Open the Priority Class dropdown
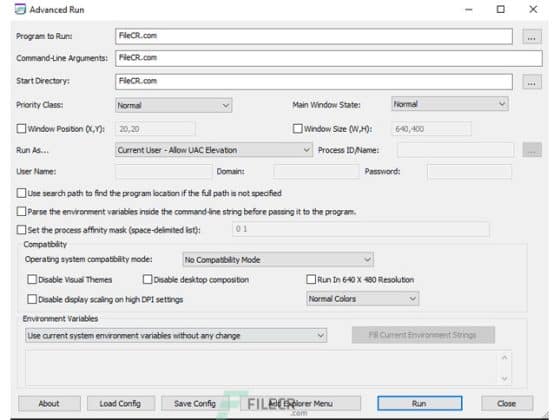The image size is (560, 420). pos(174,105)
